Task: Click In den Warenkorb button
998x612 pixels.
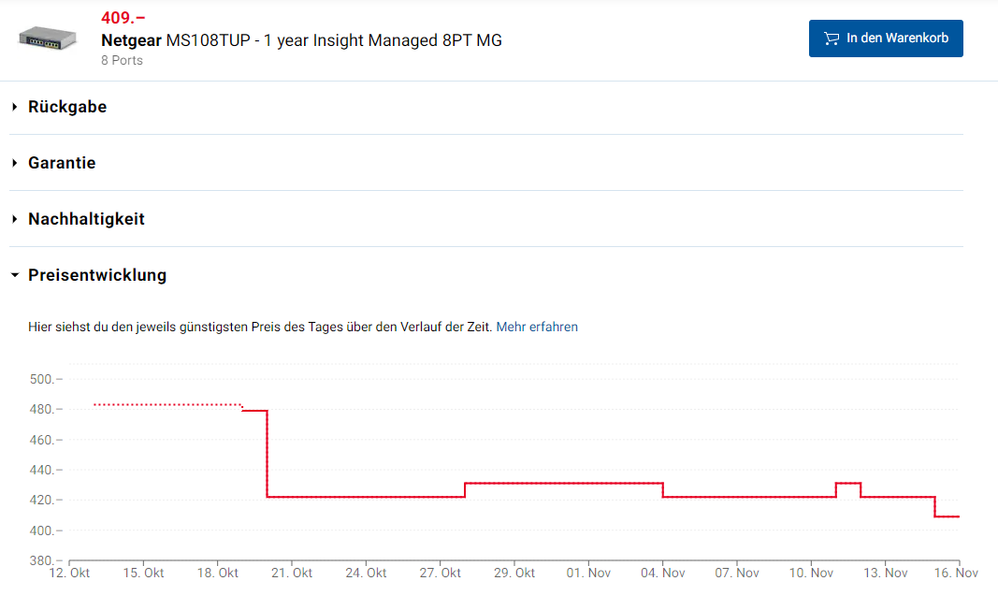Action: pyautogui.click(x=886, y=37)
